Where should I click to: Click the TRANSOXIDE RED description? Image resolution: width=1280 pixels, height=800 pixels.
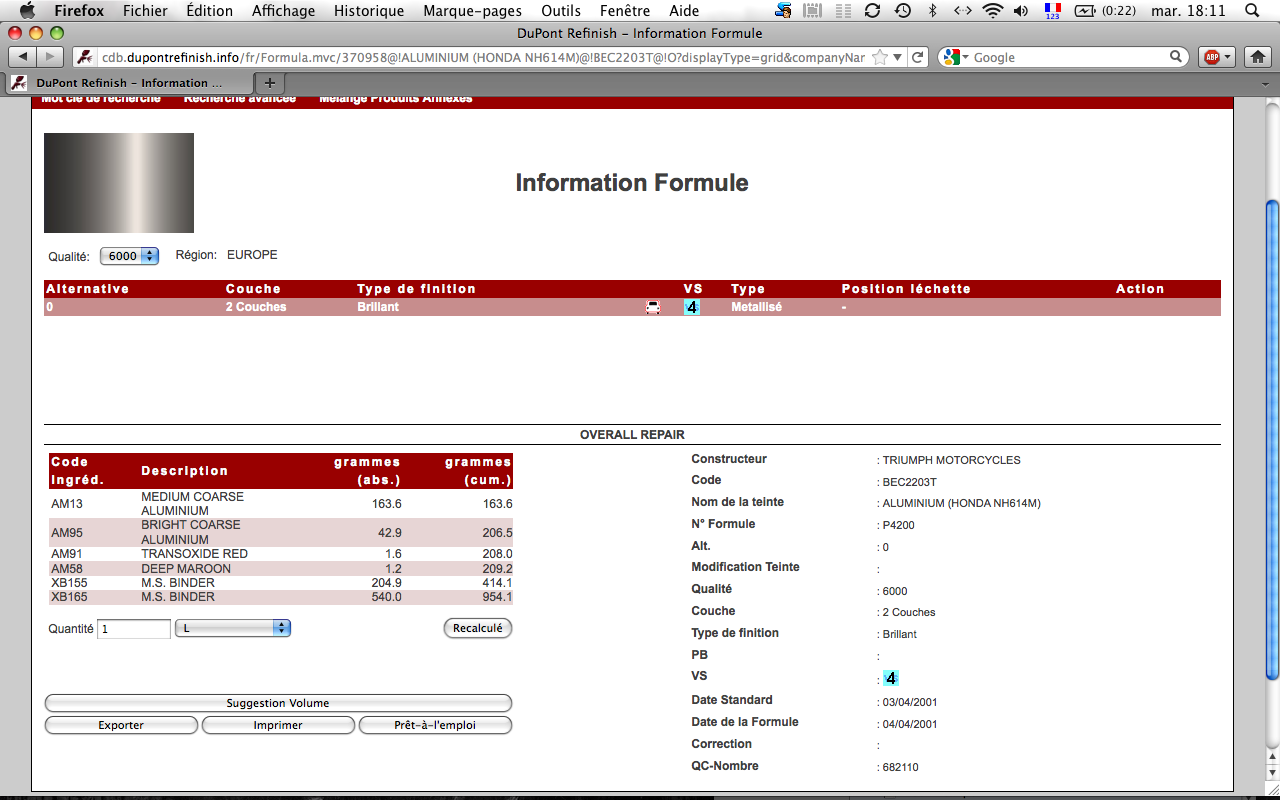[x=194, y=554]
